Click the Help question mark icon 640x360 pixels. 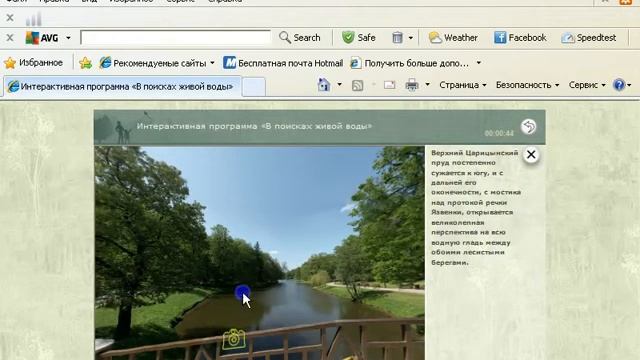(x=619, y=85)
